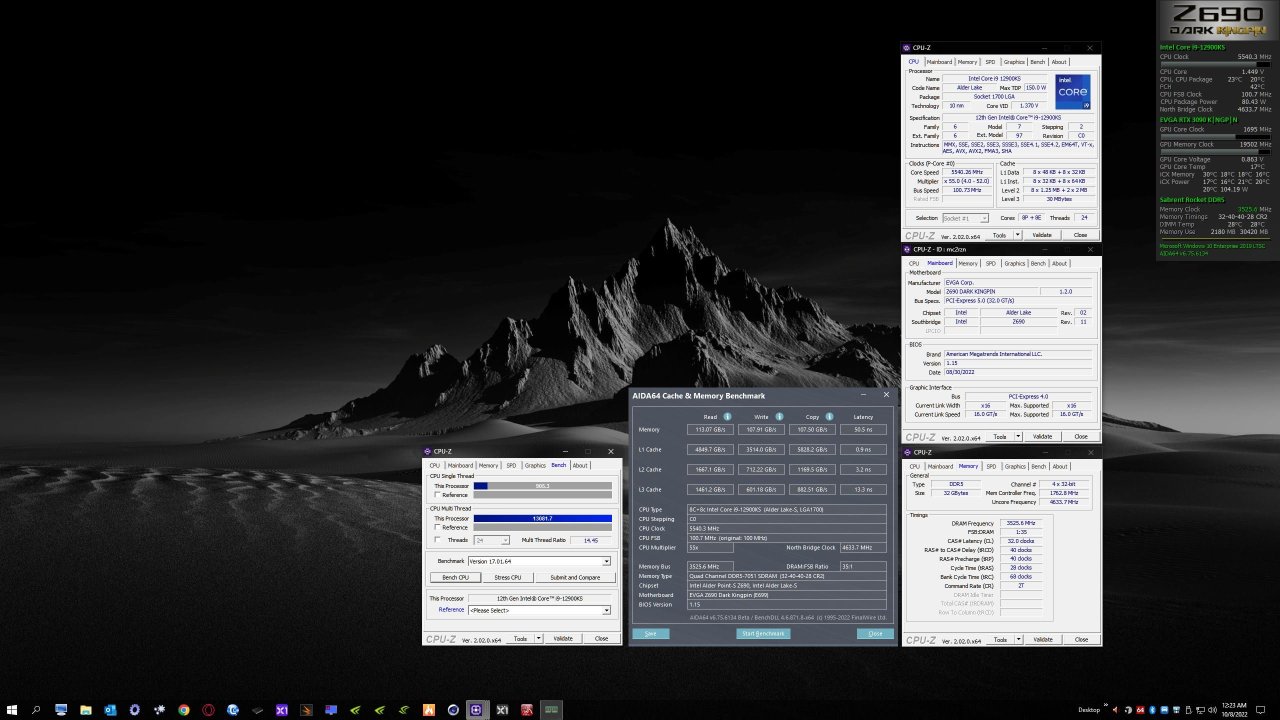Open Opera browser from the taskbar

tap(208, 710)
